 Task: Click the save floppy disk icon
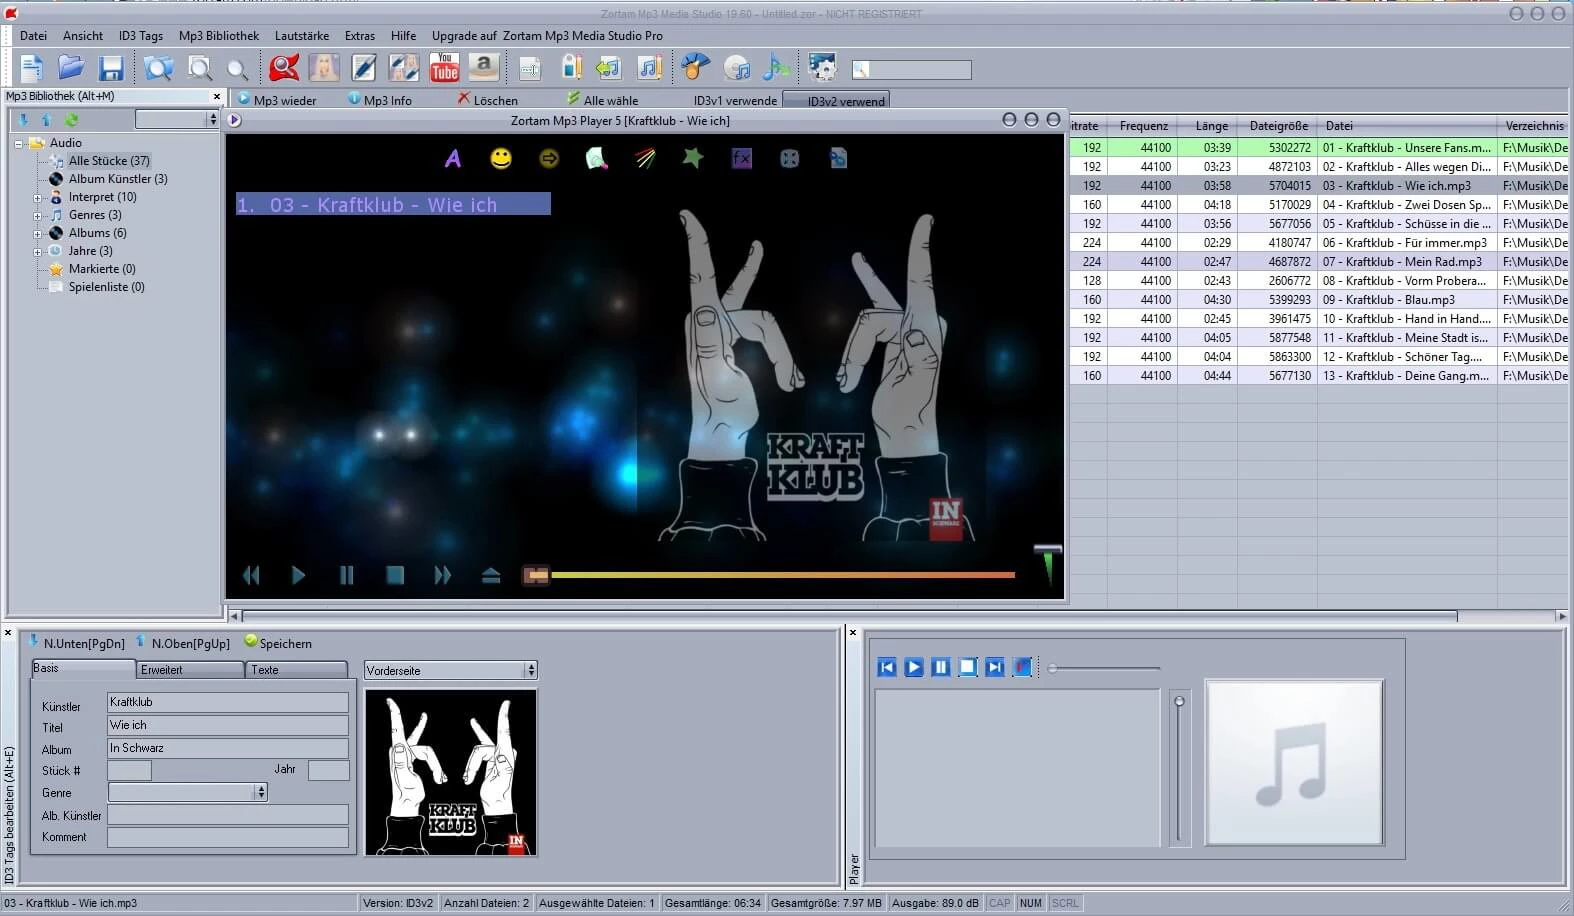point(110,68)
